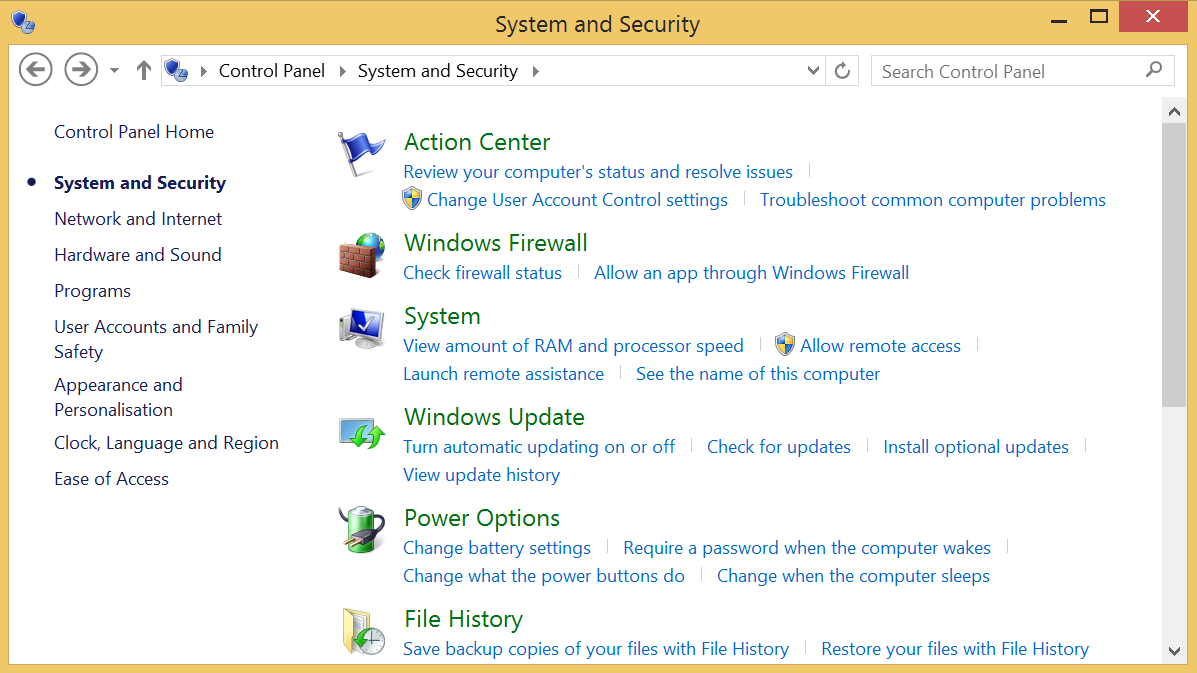Click the Control Panel icon in address bar
The width and height of the screenshot is (1197, 673).
click(176, 71)
